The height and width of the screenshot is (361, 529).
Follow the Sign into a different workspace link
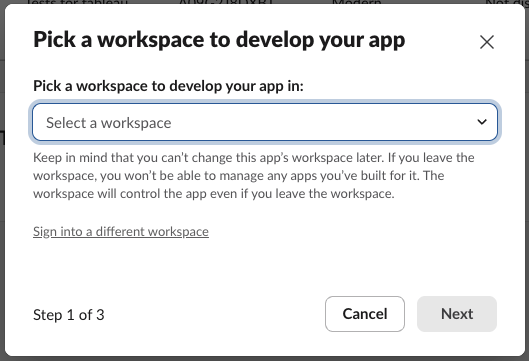click(121, 232)
